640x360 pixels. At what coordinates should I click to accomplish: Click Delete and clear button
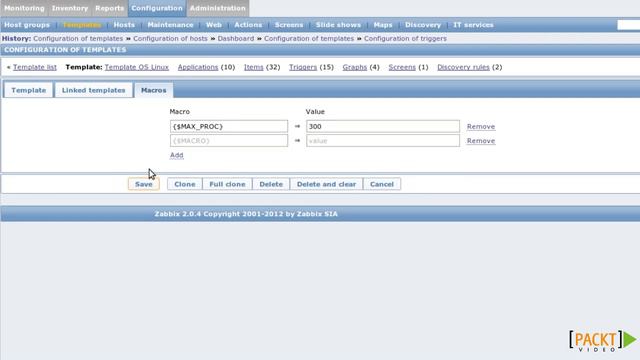(x=326, y=184)
